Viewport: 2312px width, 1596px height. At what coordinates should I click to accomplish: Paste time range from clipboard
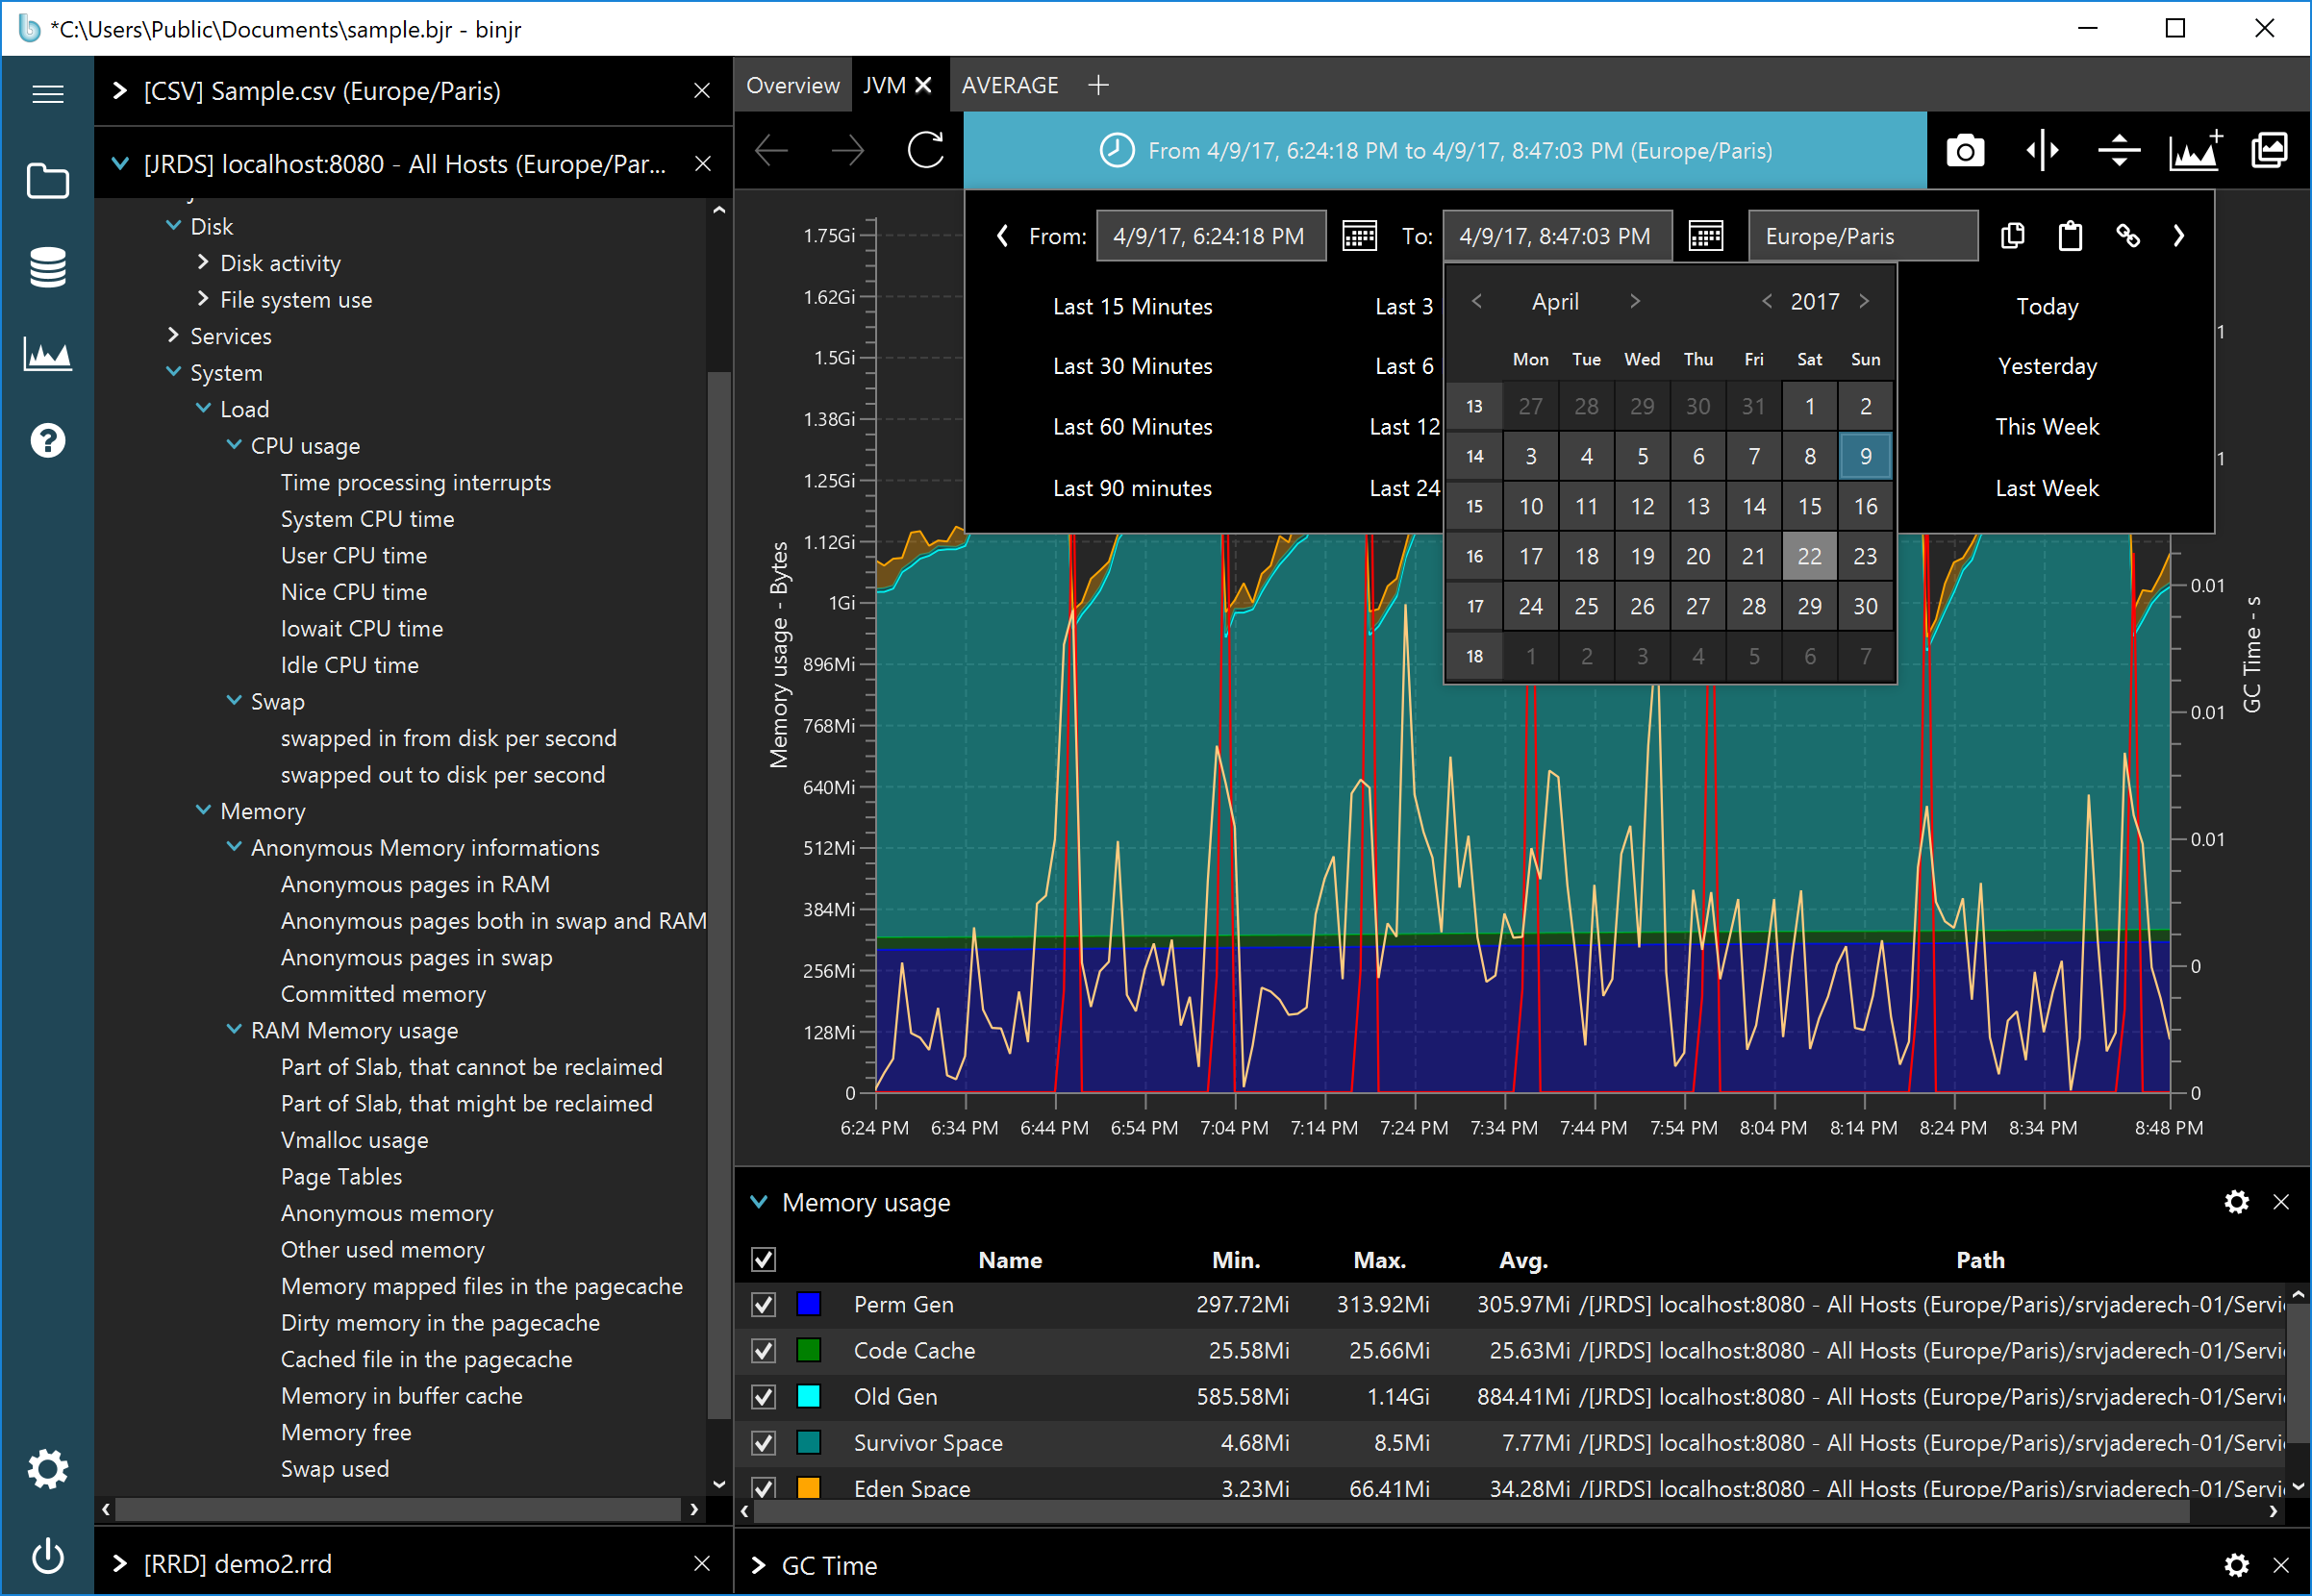(2070, 236)
